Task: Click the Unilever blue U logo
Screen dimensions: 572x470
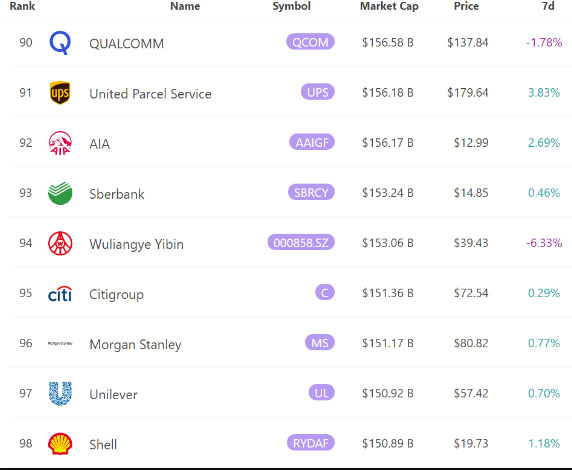Action: point(60,394)
